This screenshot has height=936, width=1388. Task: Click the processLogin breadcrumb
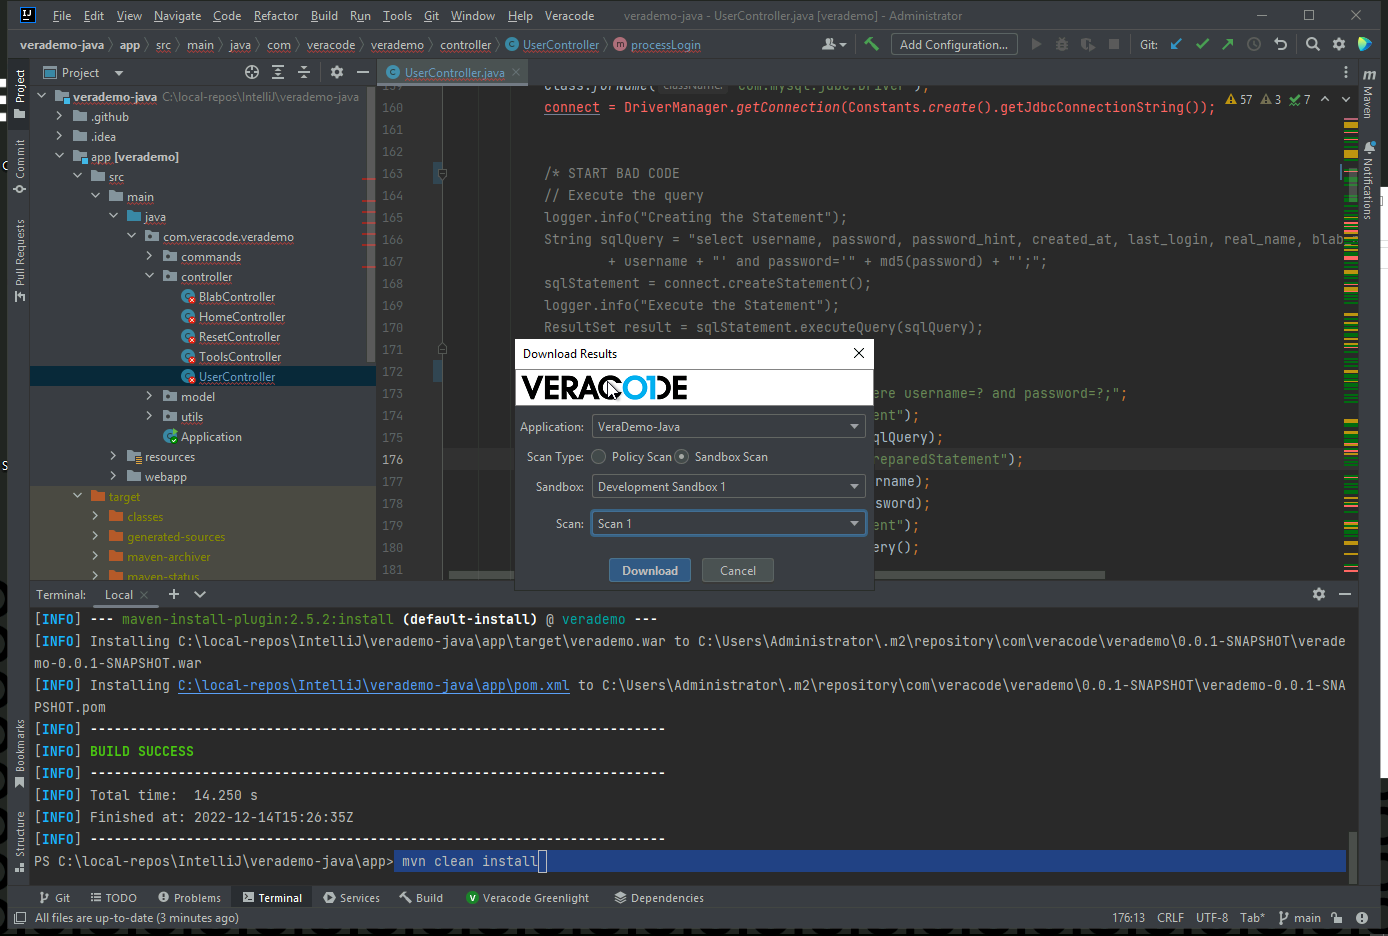tap(665, 44)
